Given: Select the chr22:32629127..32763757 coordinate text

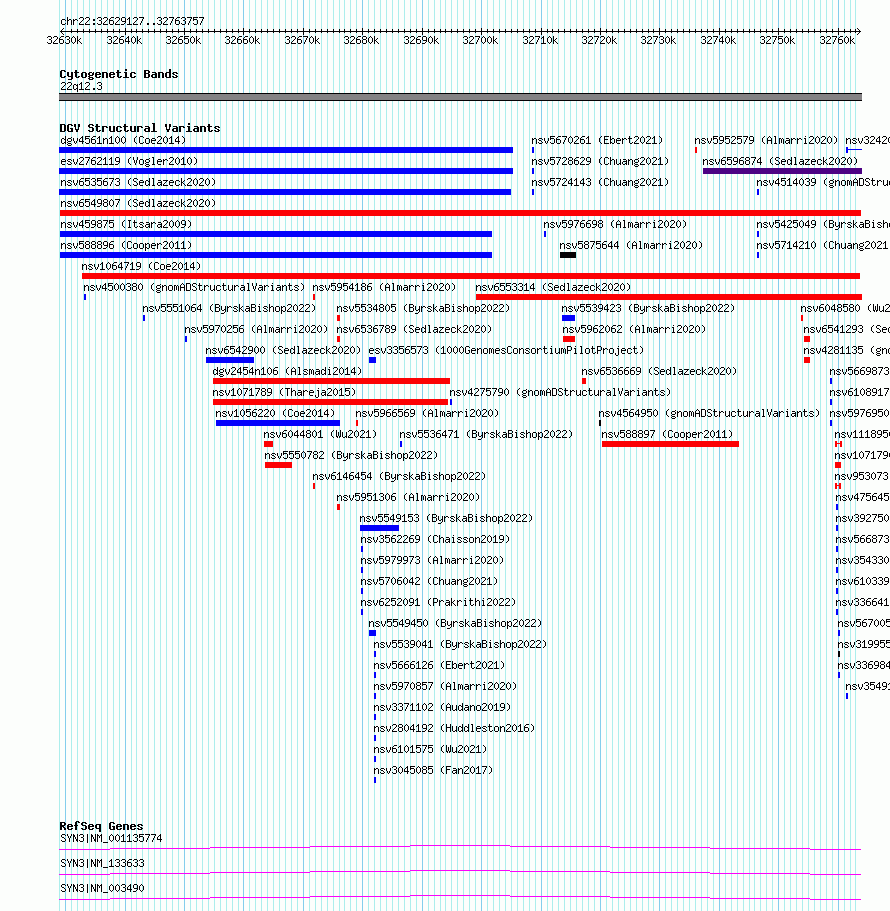Looking at the screenshot, I should click(132, 21).
